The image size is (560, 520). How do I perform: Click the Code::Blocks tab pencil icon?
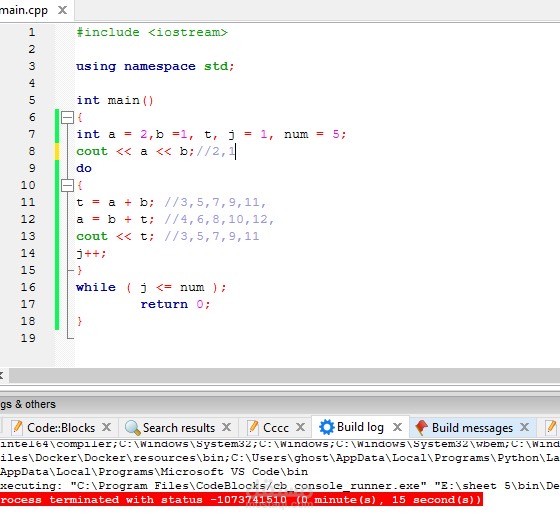(x=16, y=428)
